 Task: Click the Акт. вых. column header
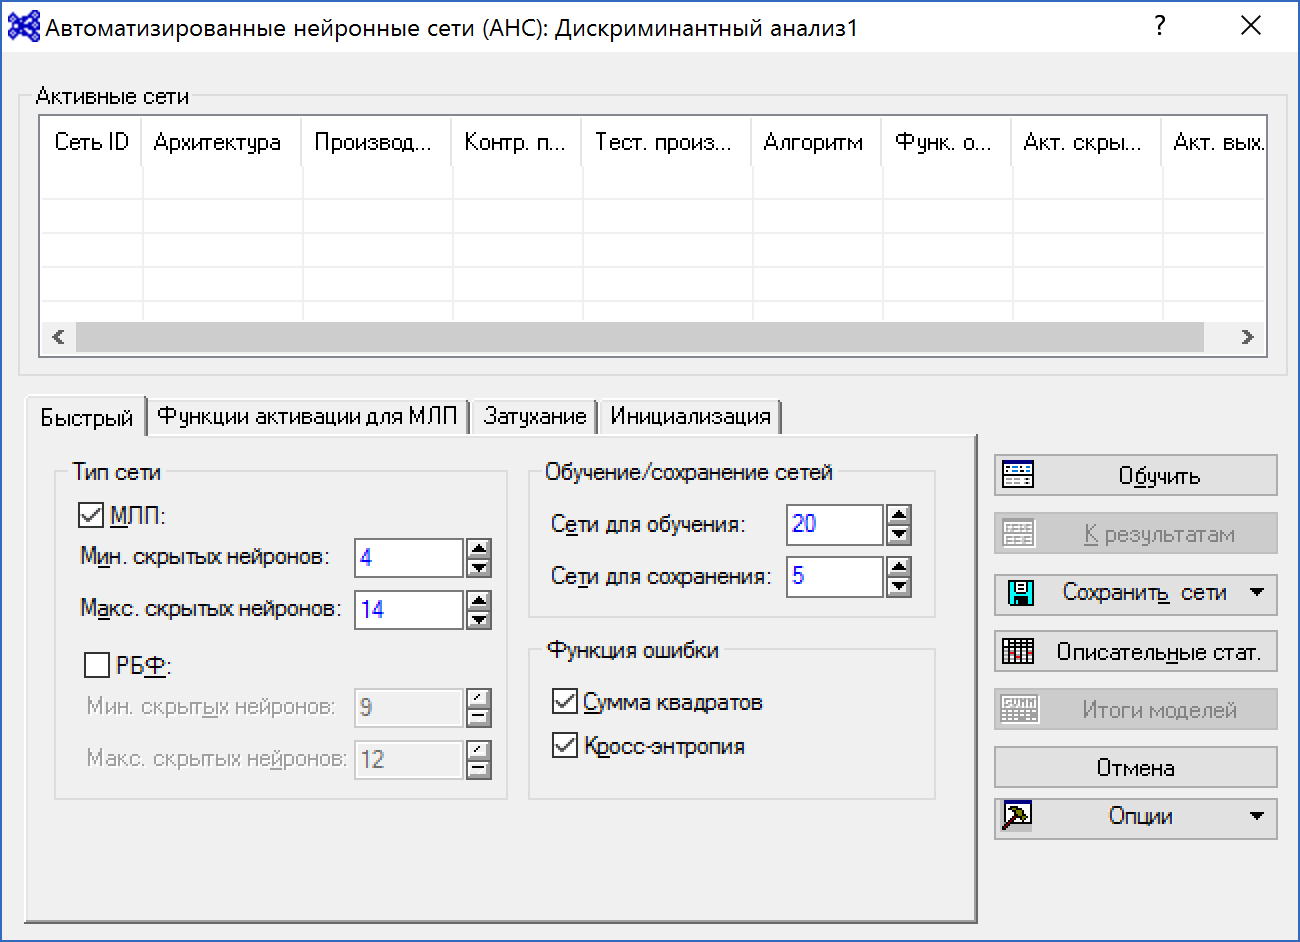click(x=1215, y=142)
